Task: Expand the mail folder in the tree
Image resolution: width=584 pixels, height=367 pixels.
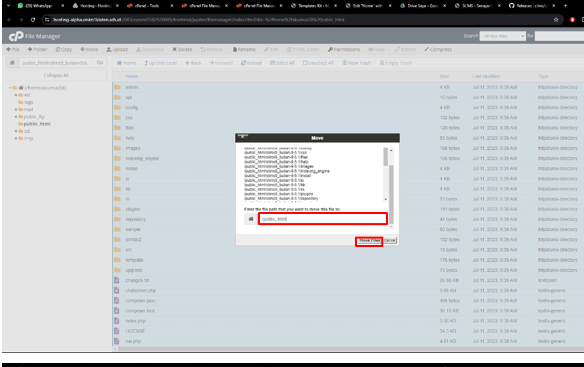Action: tap(16, 110)
